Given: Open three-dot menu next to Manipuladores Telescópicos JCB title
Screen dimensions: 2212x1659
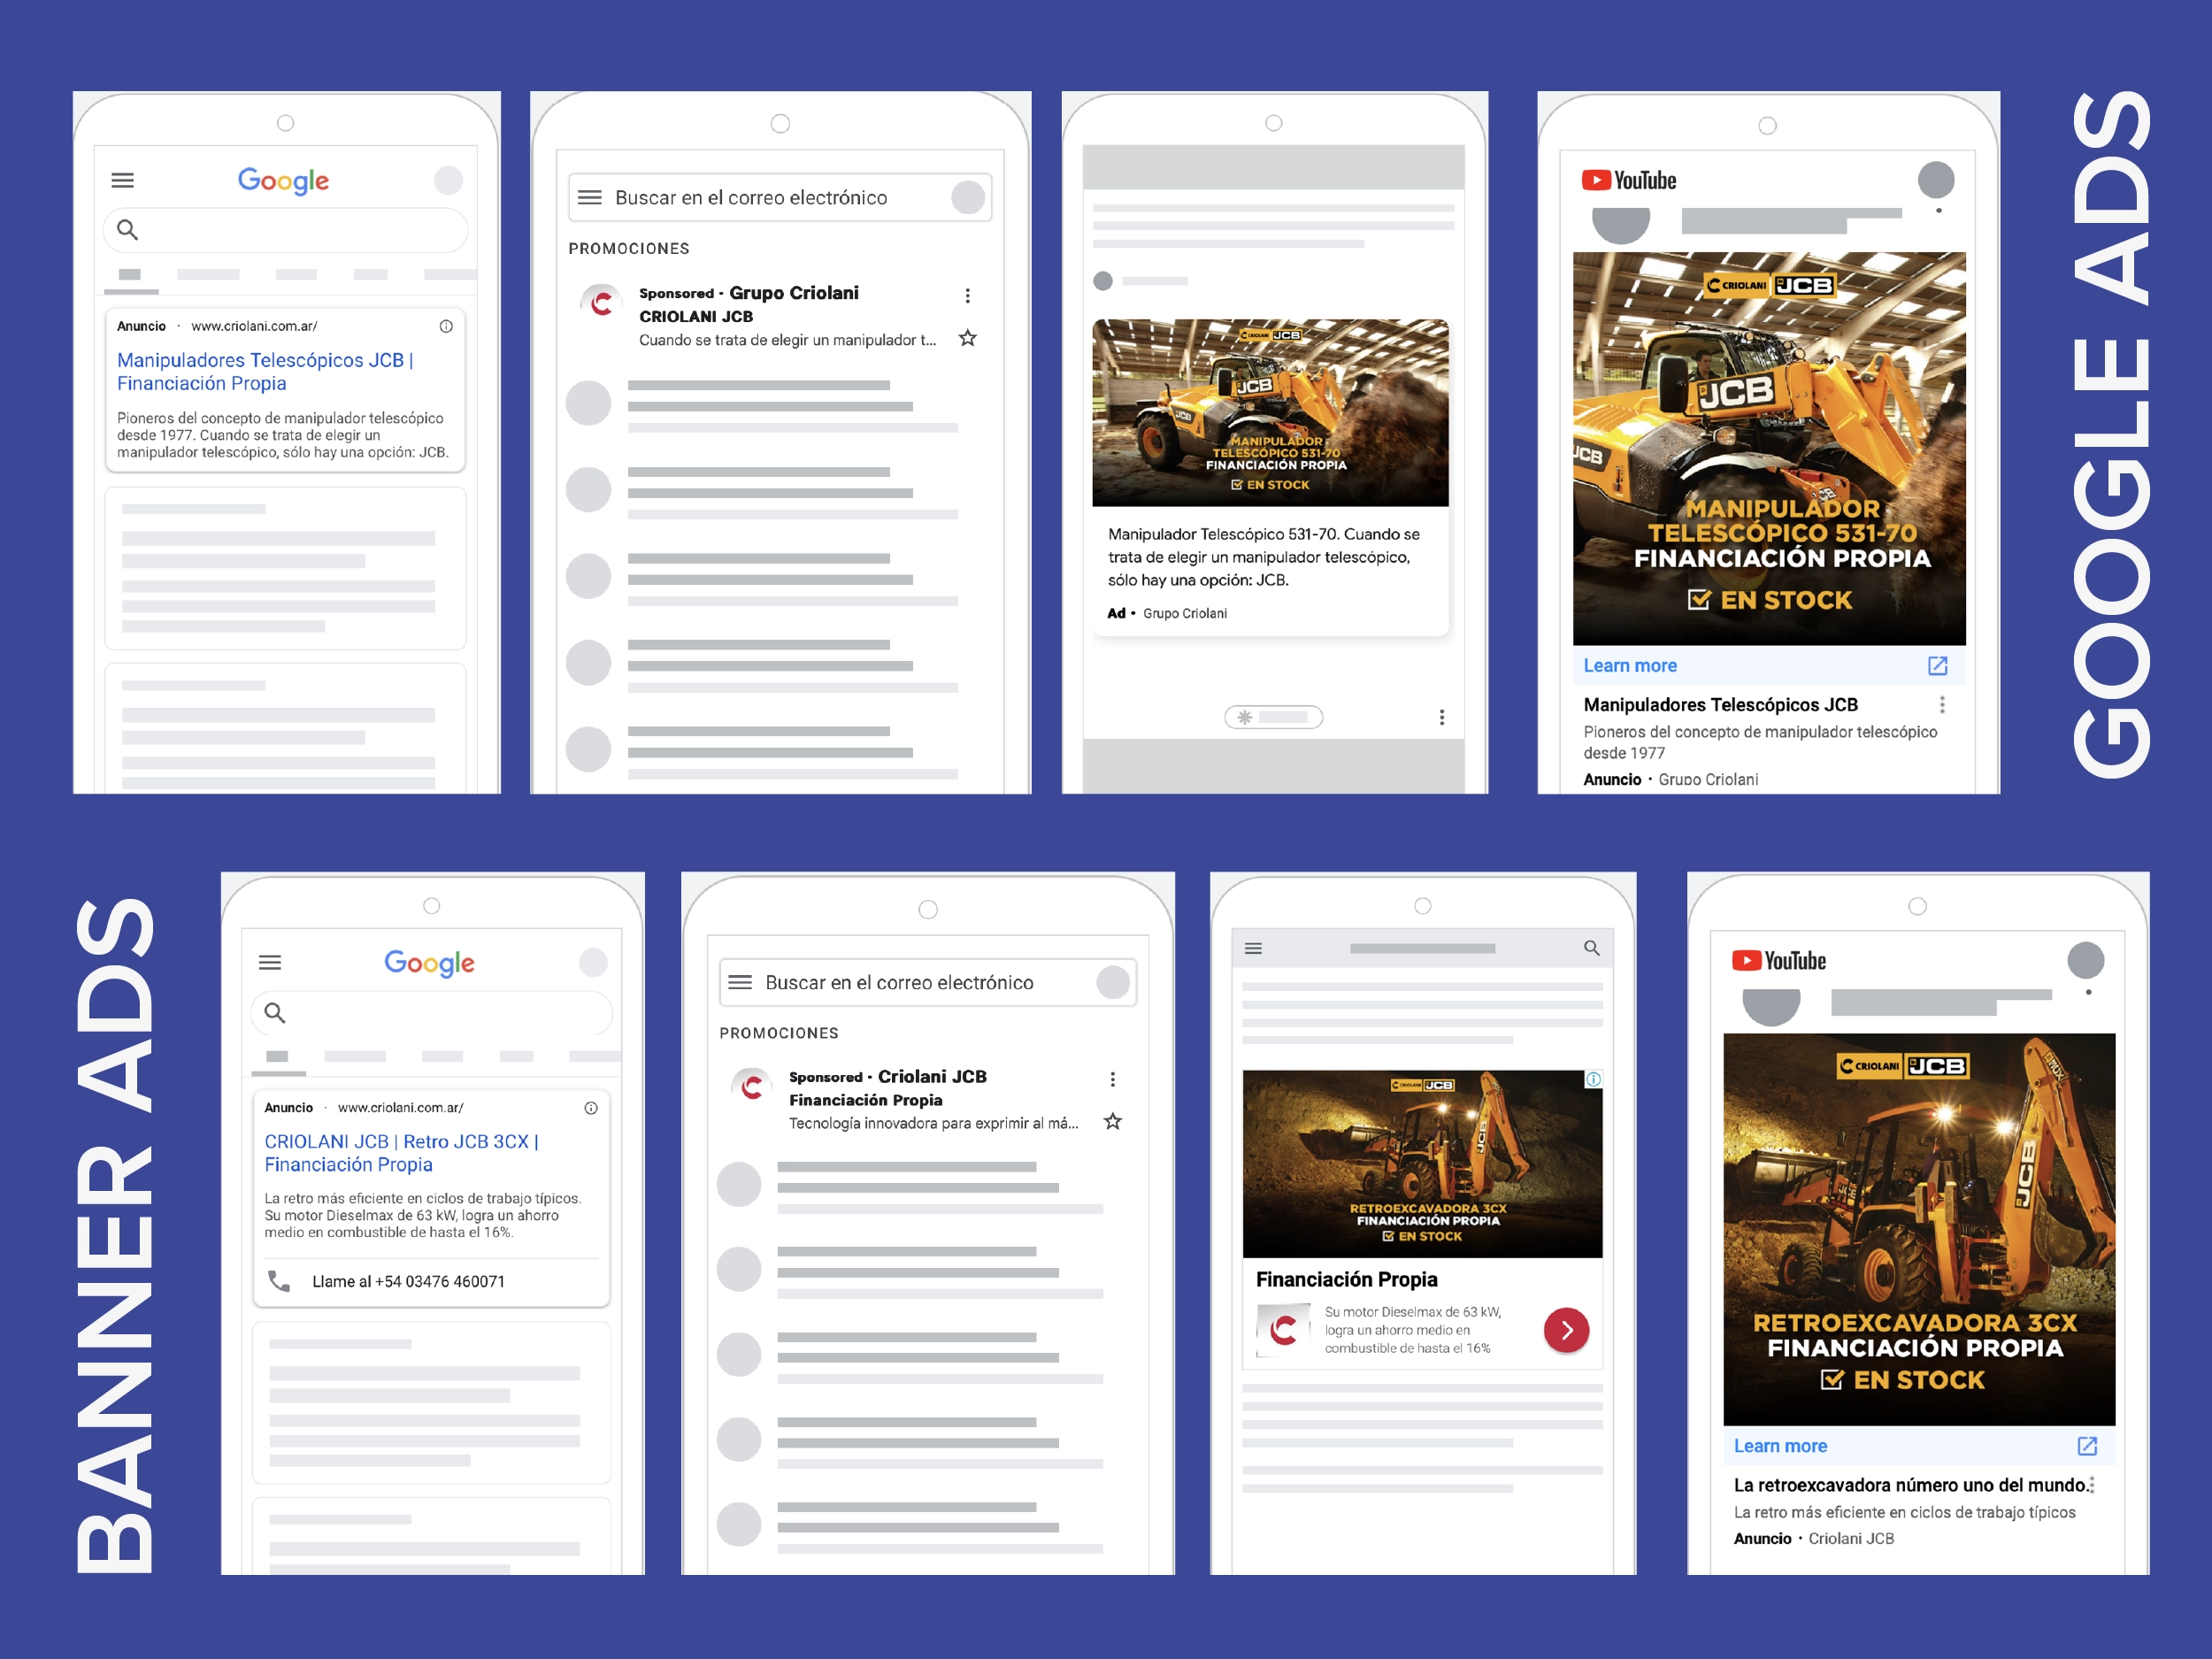Looking at the screenshot, I should pos(1942,705).
